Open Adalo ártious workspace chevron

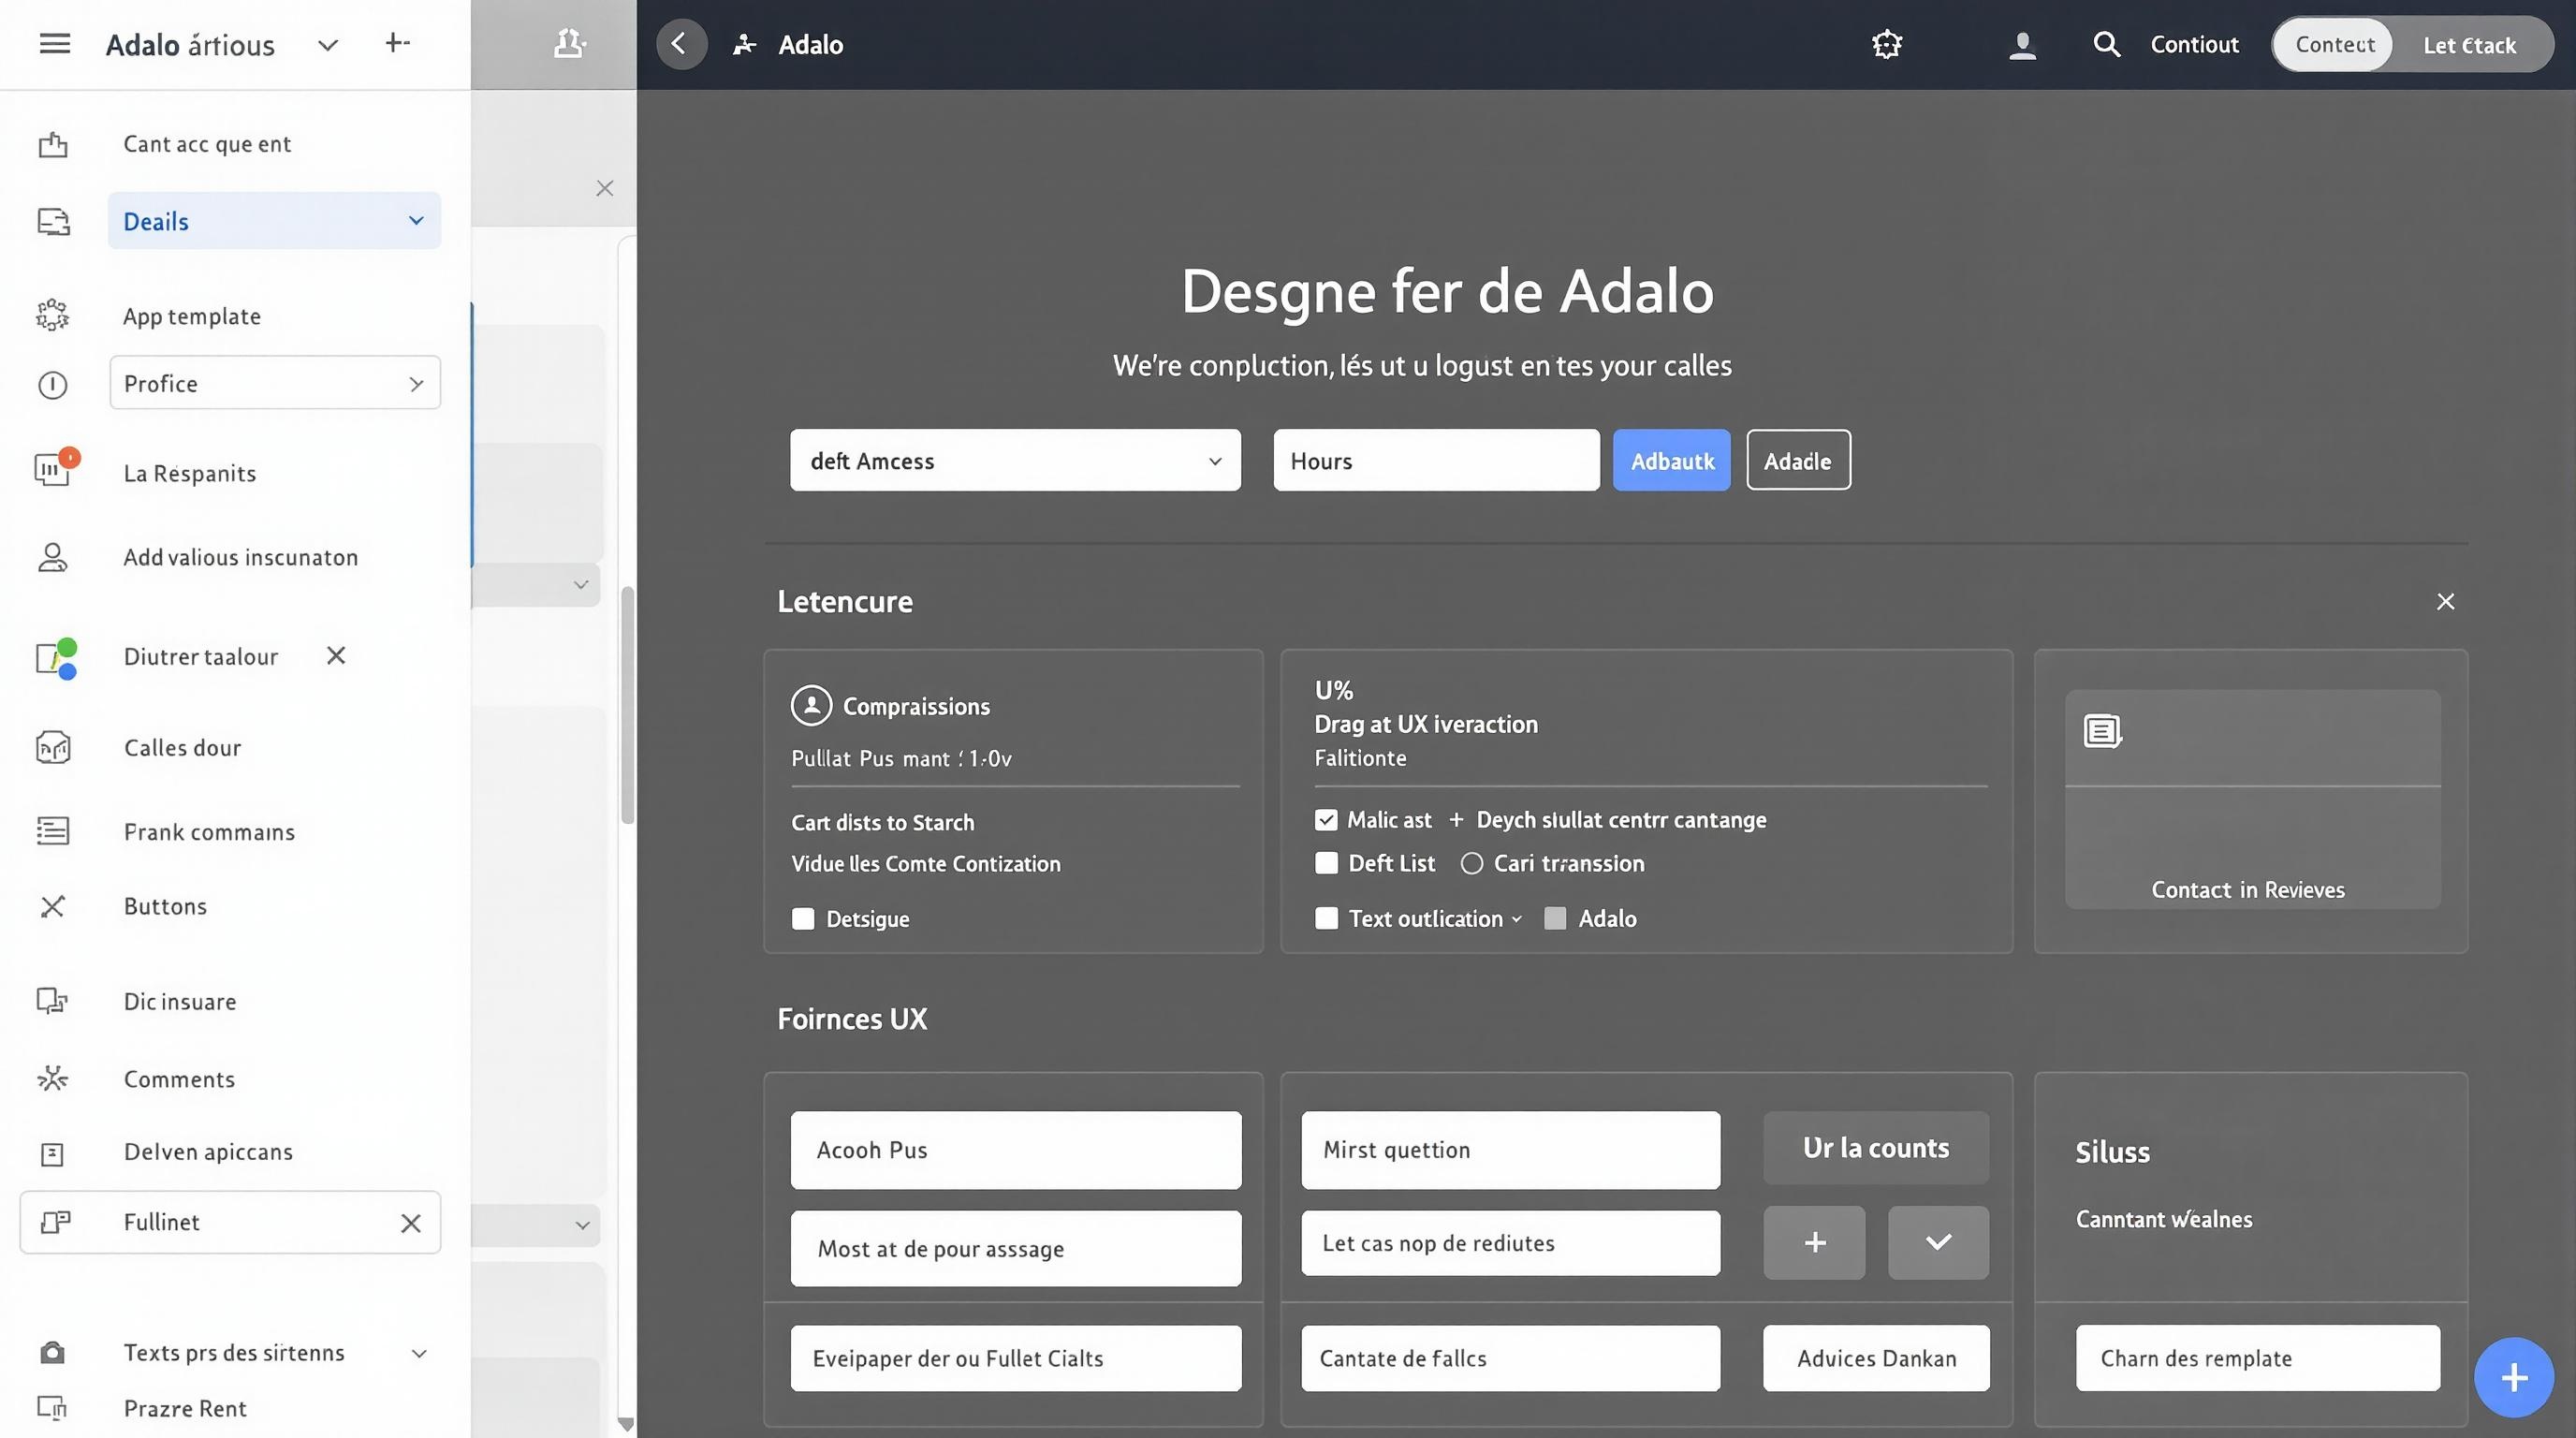328,45
